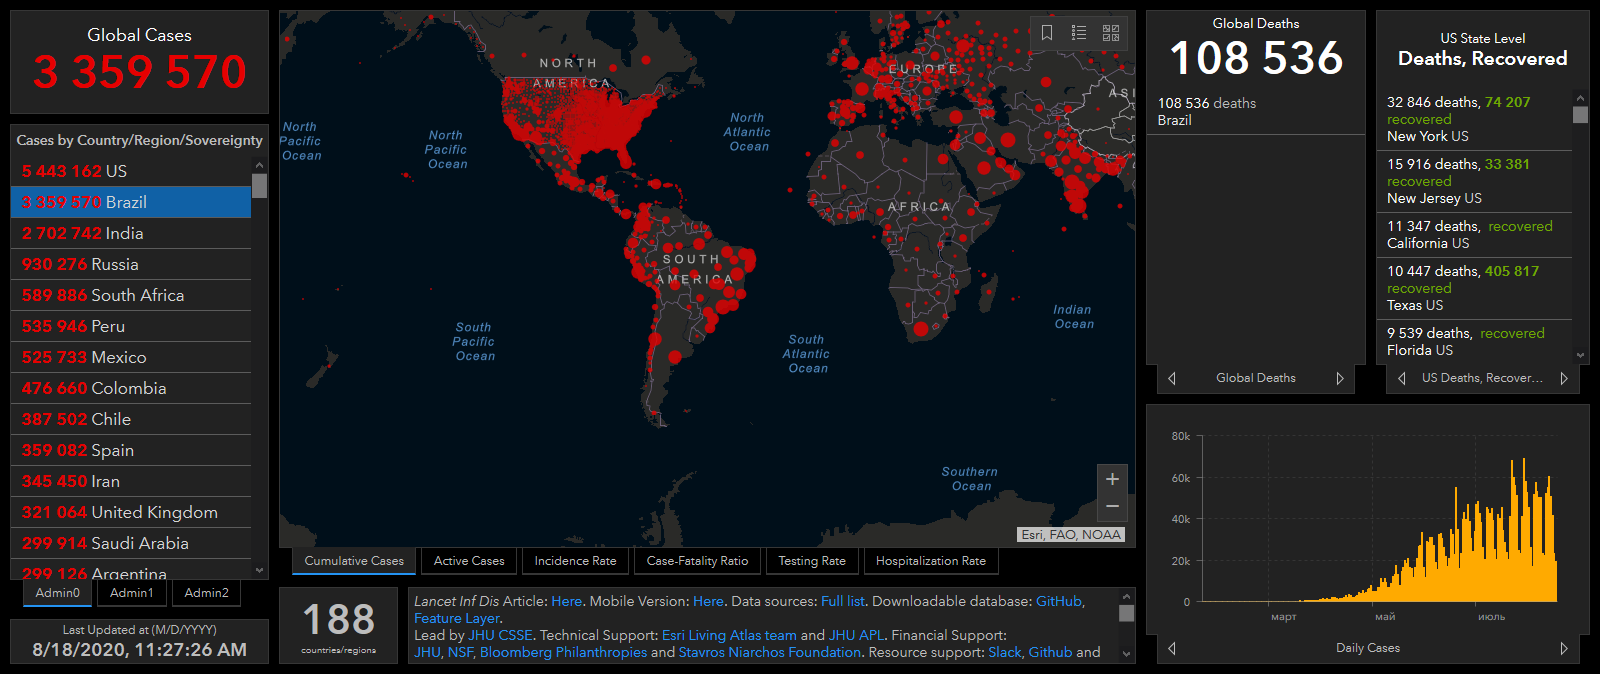Image resolution: width=1600 pixels, height=674 pixels.
Task: Select the Admin2 tab
Action: click(207, 593)
